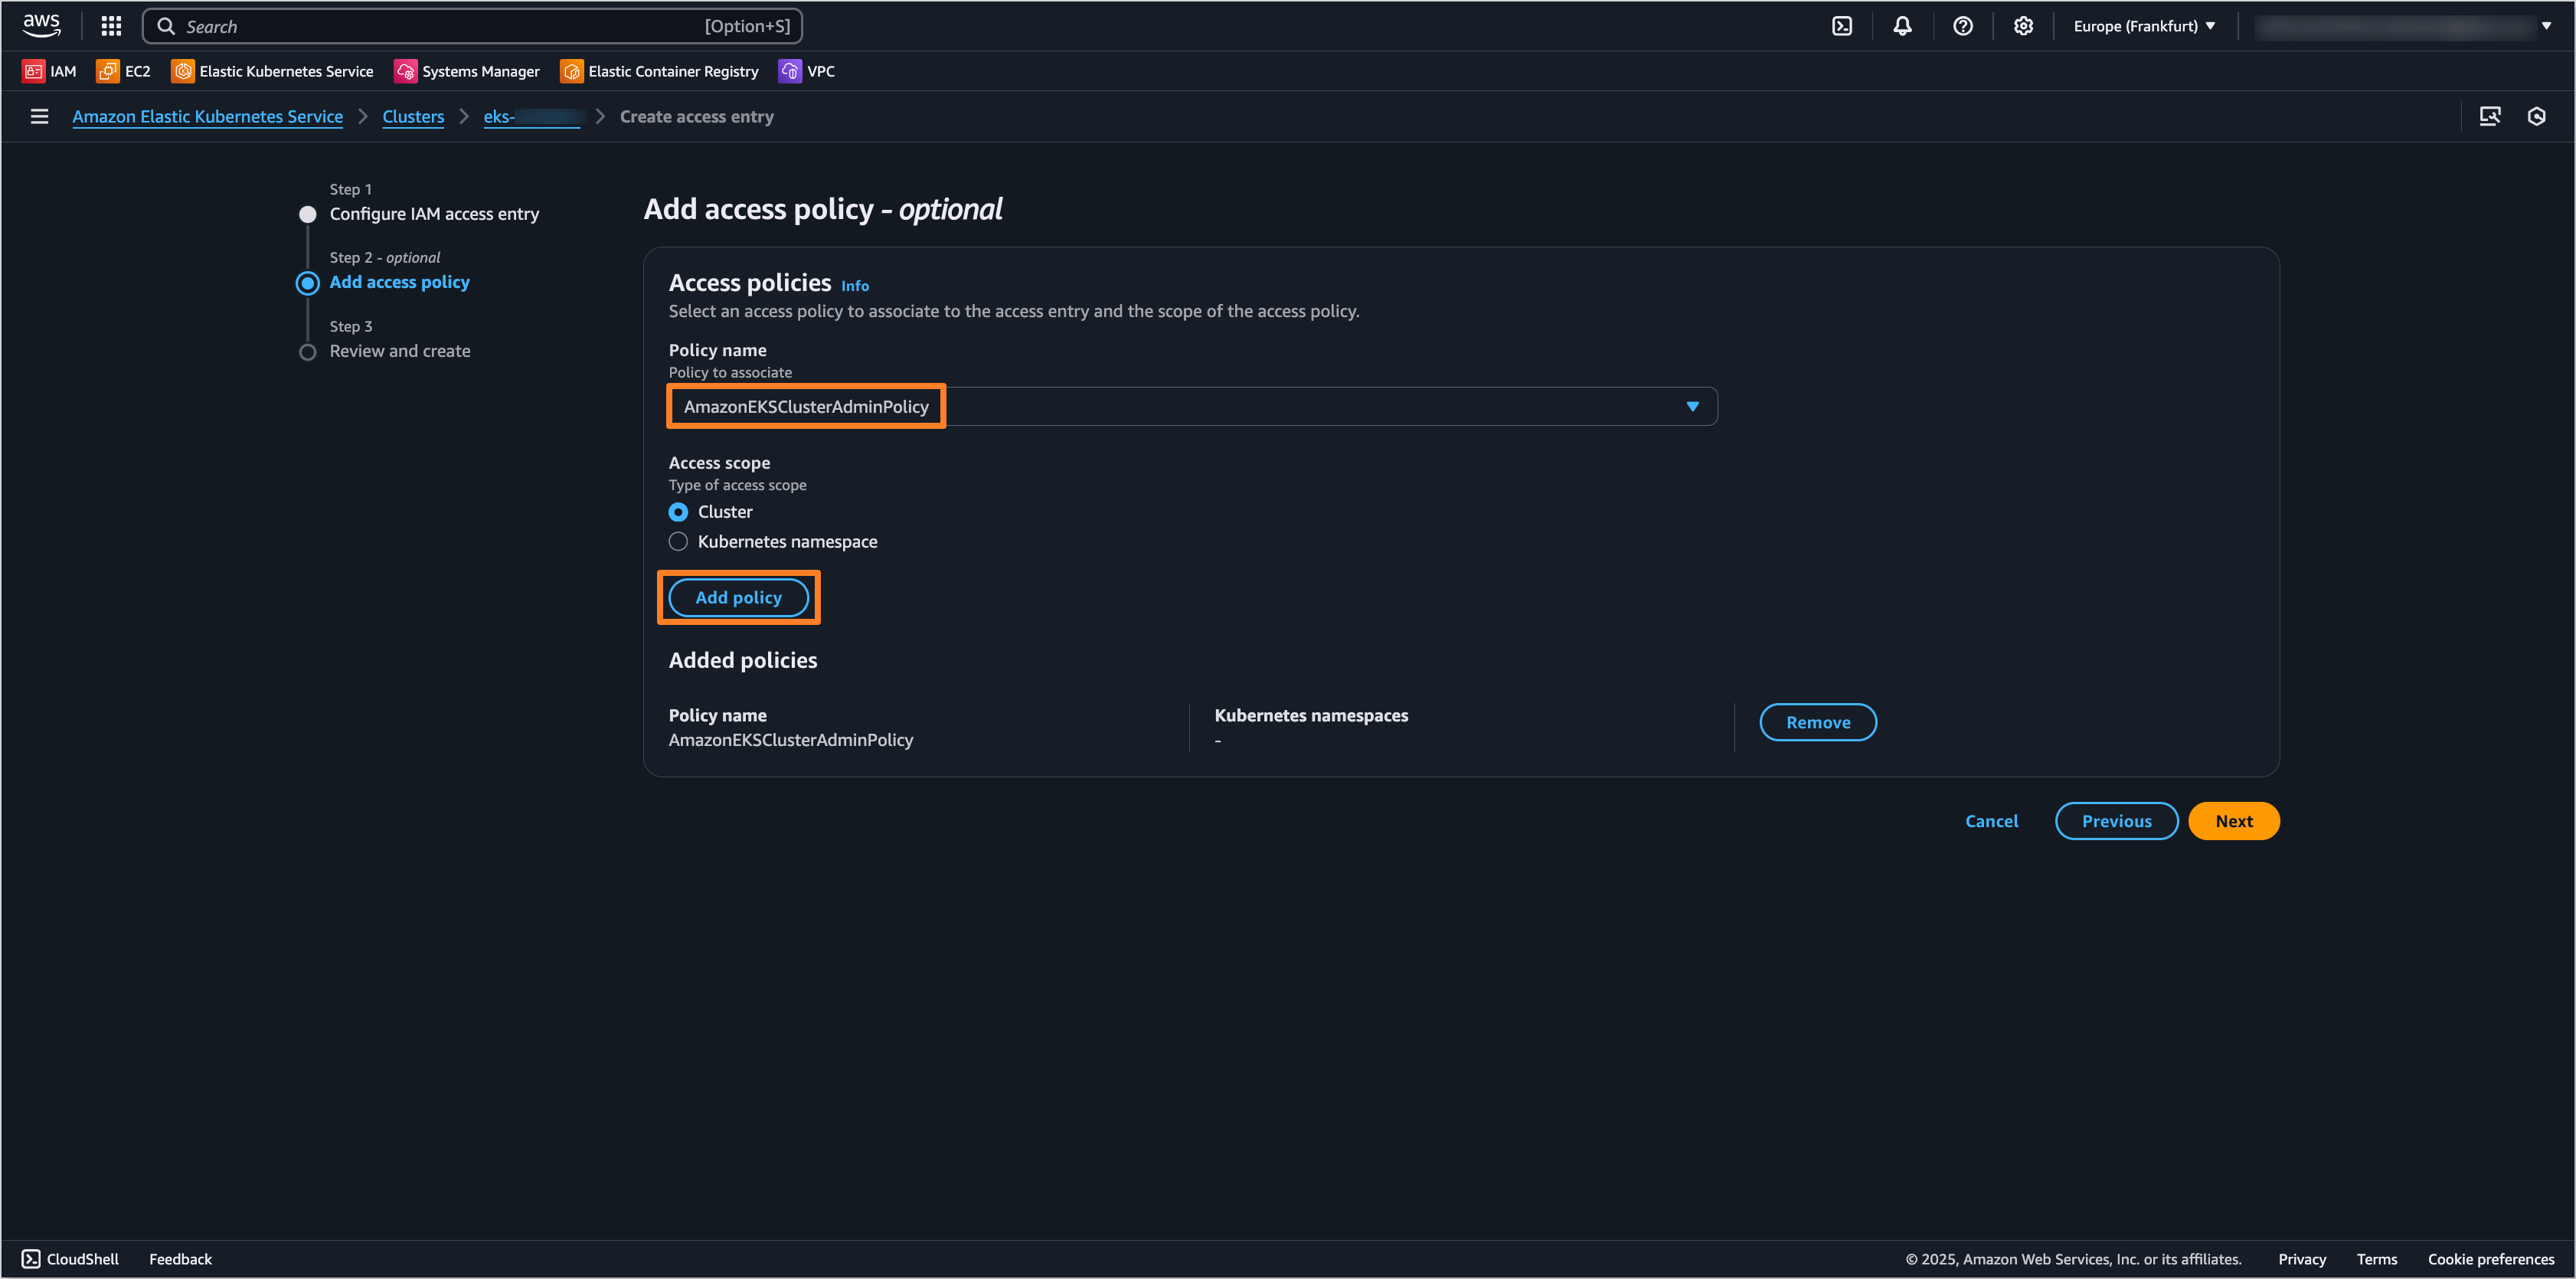The width and height of the screenshot is (2576, 1279).
Task: Open the notifications bell
Action: [x=1901, y=26]
